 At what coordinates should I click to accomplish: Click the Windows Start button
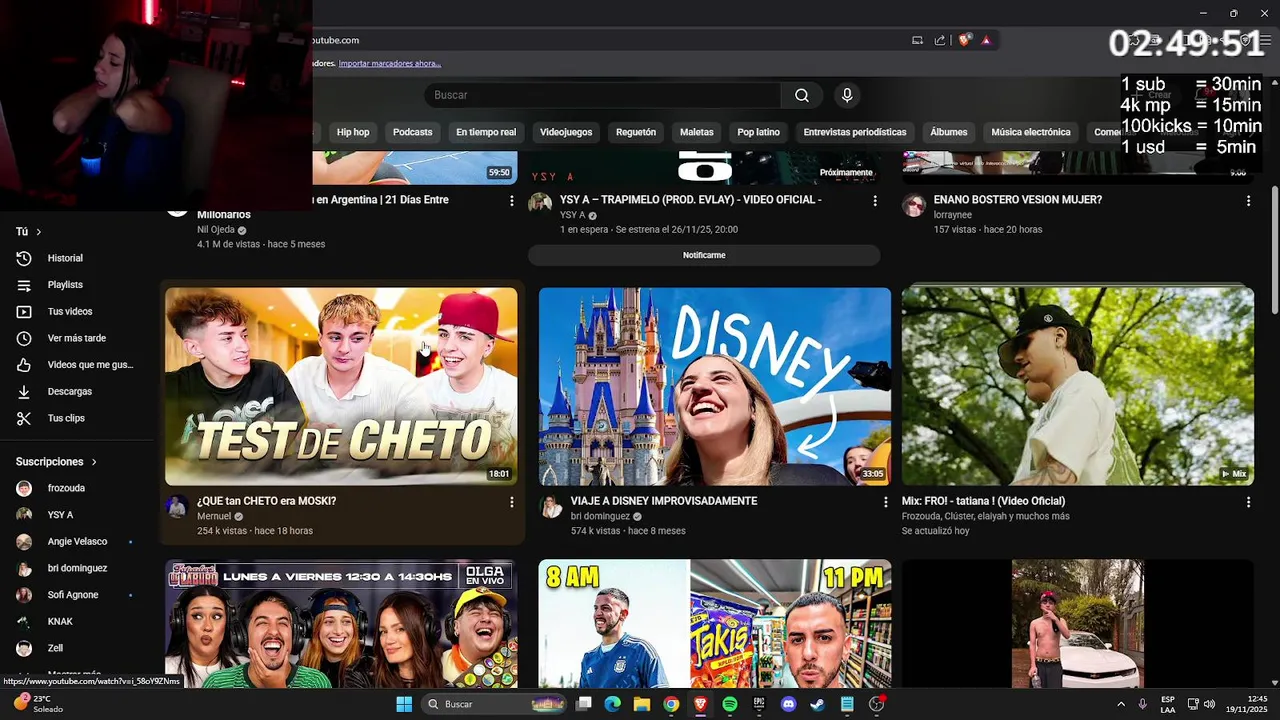(x=404, y=704)
